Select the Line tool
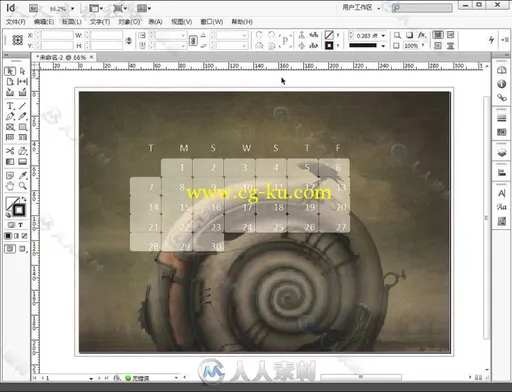 pos(22,106)
